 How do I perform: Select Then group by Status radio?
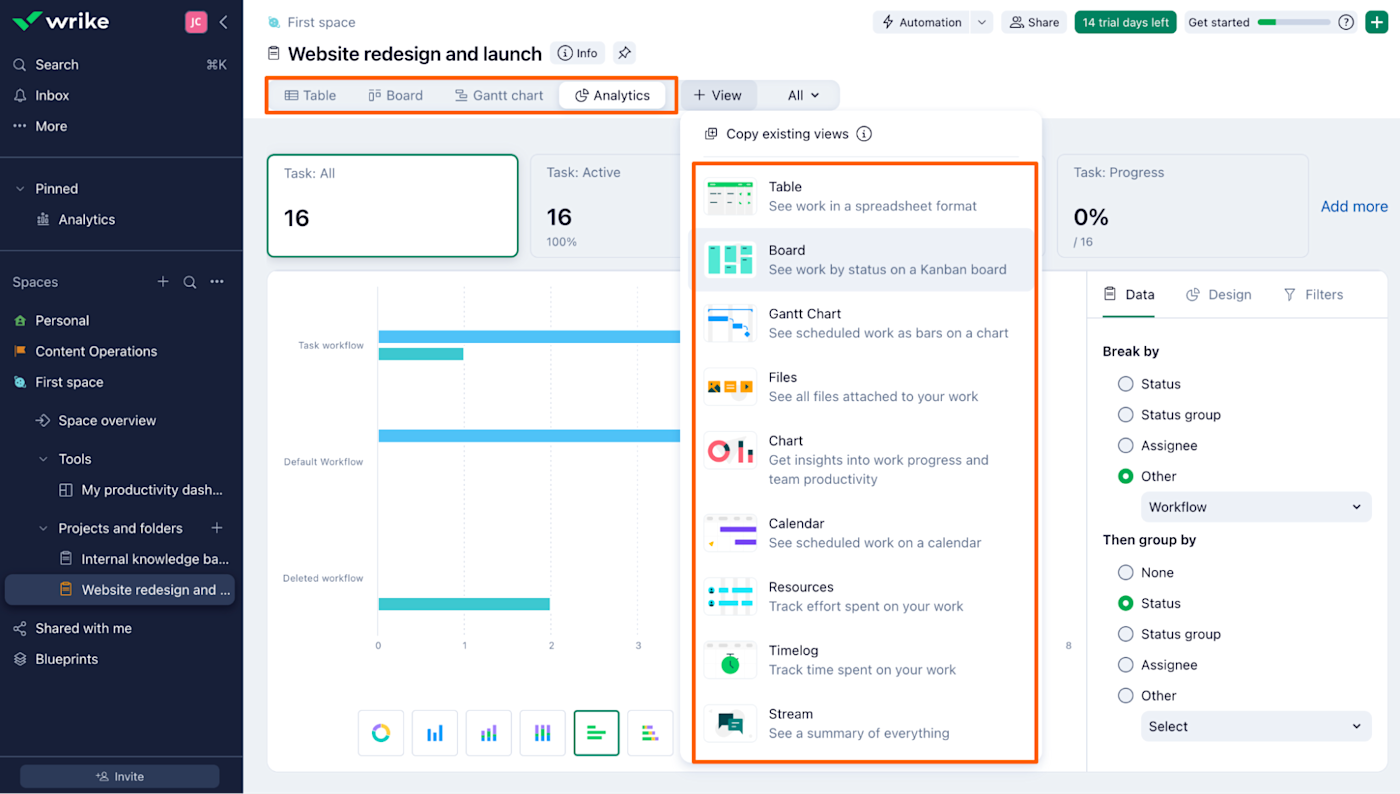click(1126, 603)
